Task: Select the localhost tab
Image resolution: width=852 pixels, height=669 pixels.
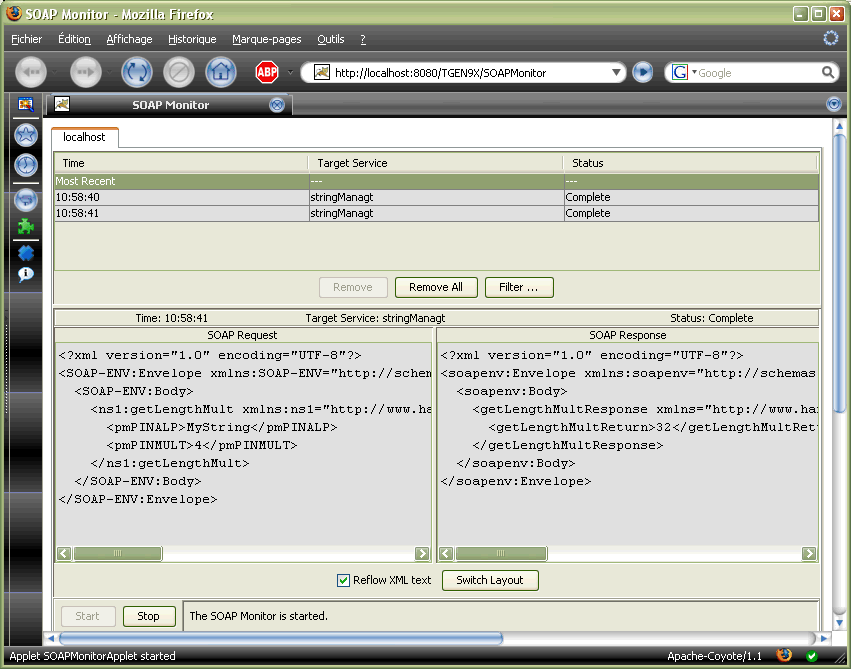Action: tap(85, 137)
